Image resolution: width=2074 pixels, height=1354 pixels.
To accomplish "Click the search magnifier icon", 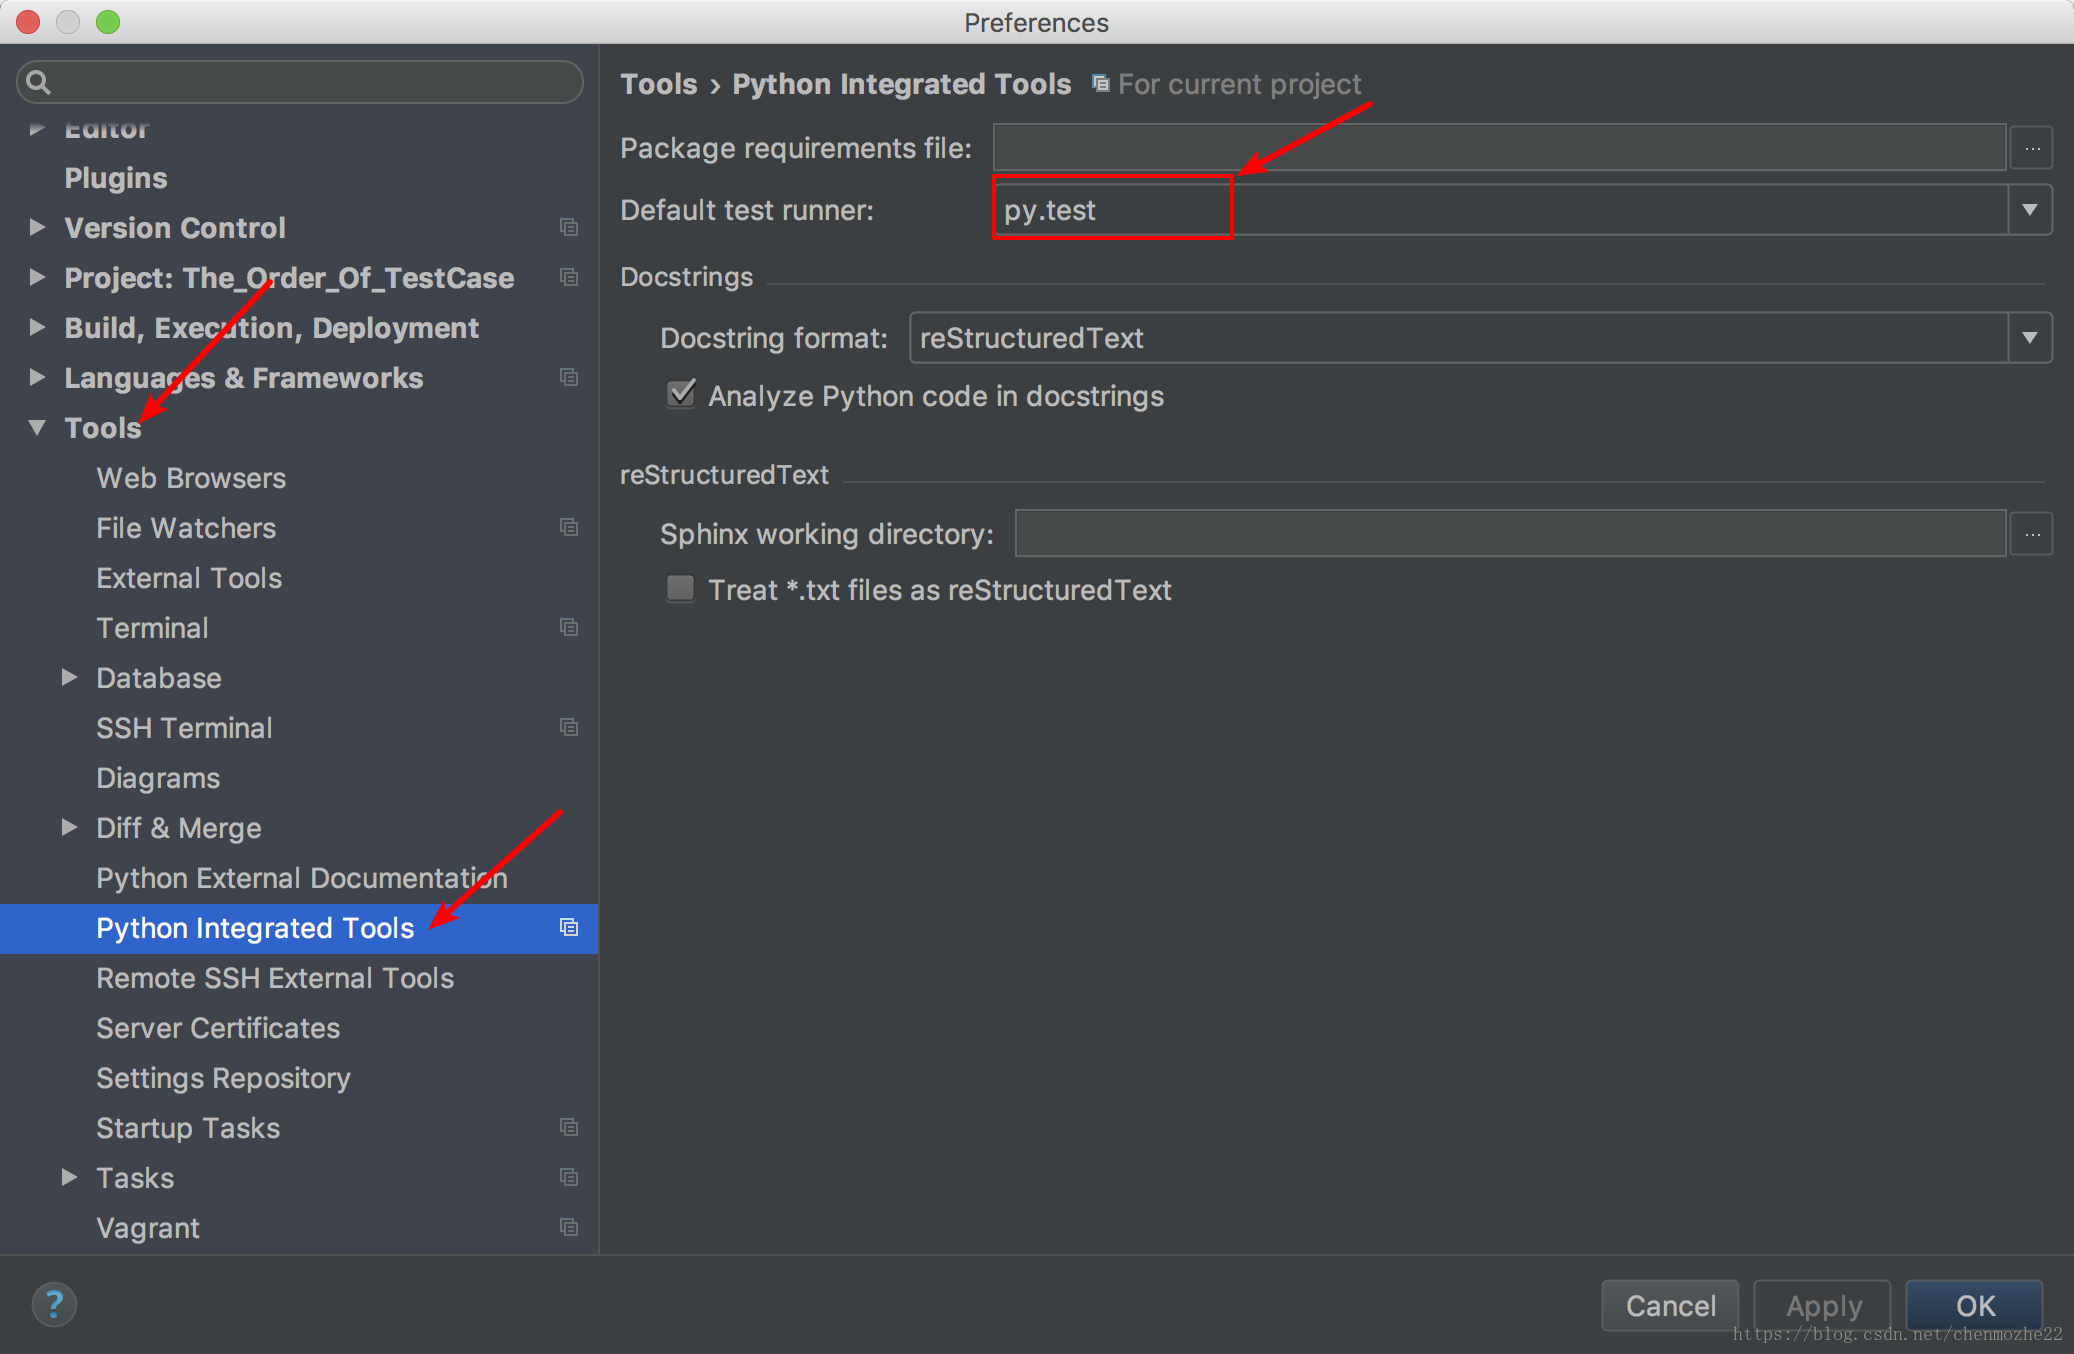I will coord(38,82).
